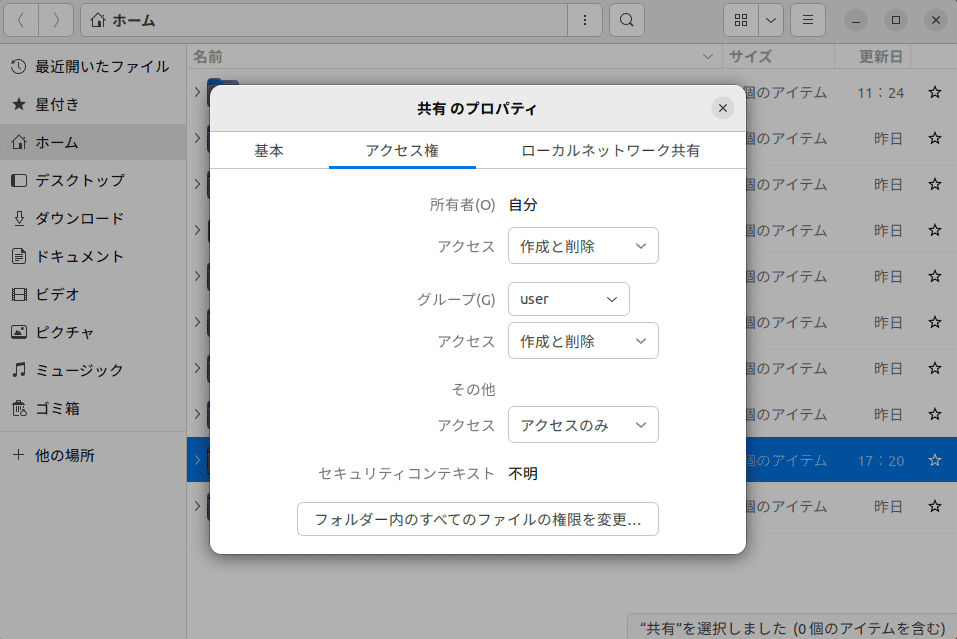This screenshot has width=957, height=639.
Task: Open デスクトップ in the sidebar
Action: click(x=93, y=180)
